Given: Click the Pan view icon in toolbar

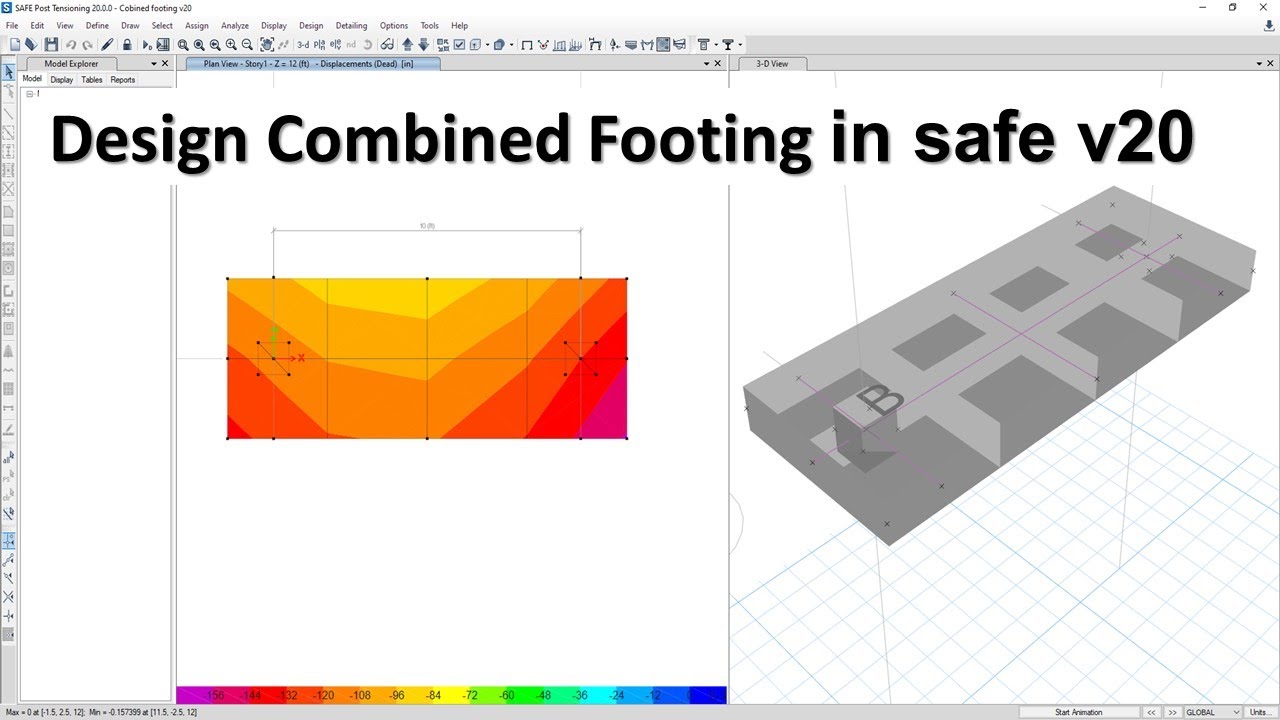Looking at the screenshot, I should (x=267, y=44).
